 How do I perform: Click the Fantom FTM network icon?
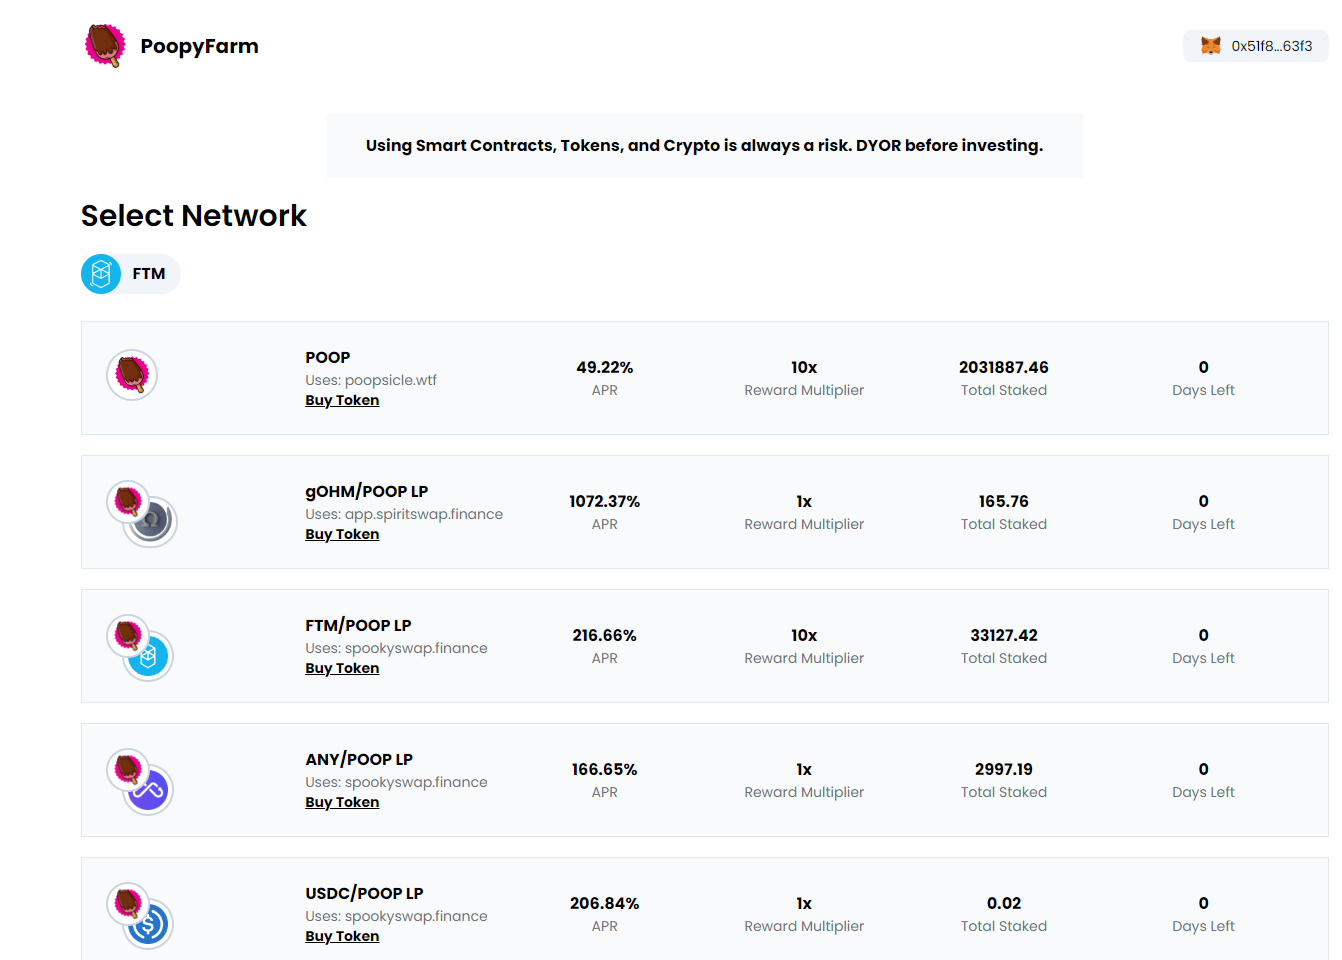(101, 274)
